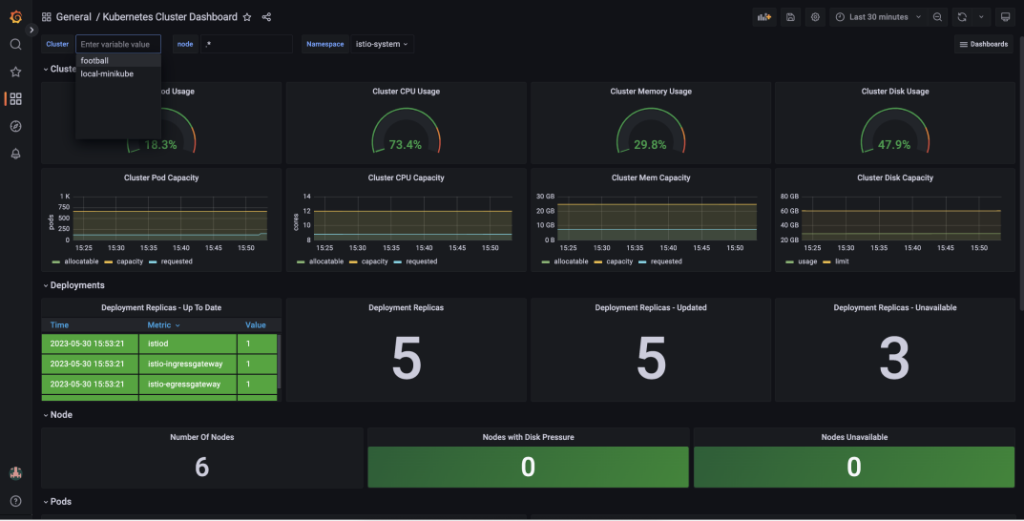Toggle the limit series in Disk Capacity legend
Viewport: 1024px width, 521px height.
point(837,262)
